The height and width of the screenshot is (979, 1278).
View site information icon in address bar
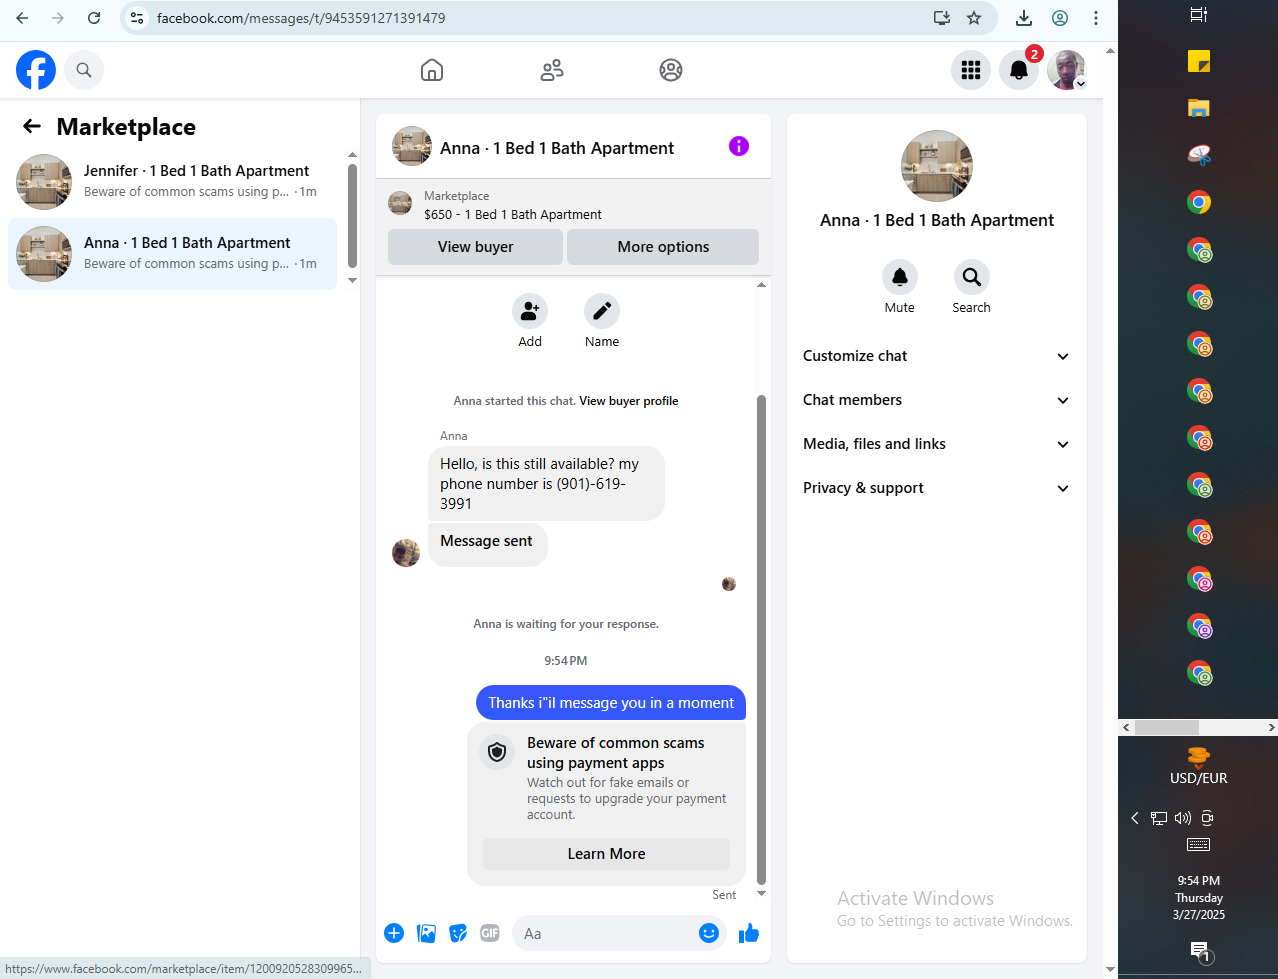(138, 18)
